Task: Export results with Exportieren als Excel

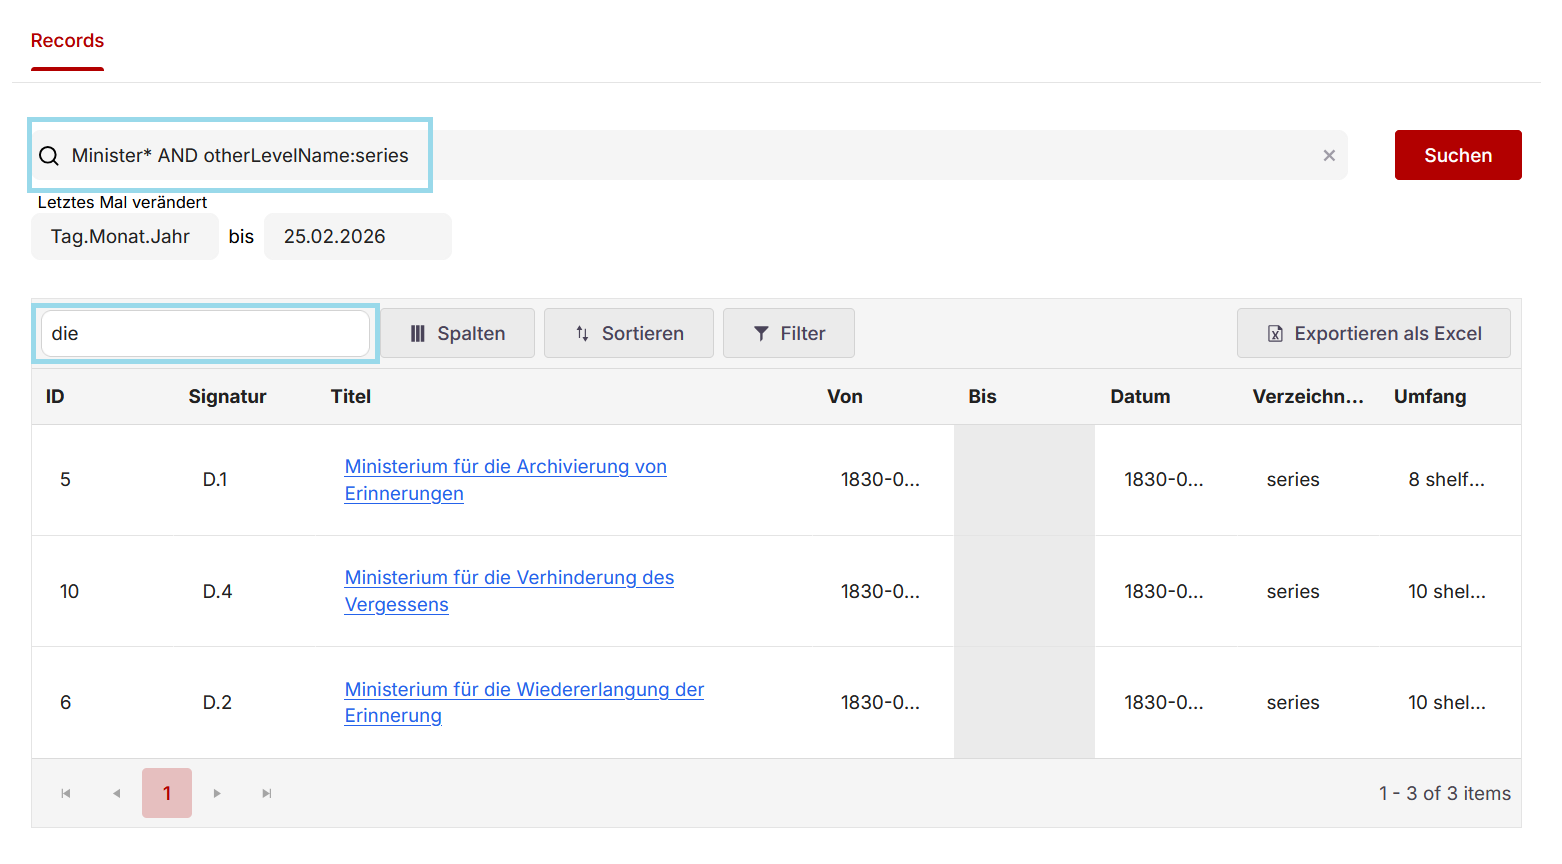Action: pos(1373,334)
